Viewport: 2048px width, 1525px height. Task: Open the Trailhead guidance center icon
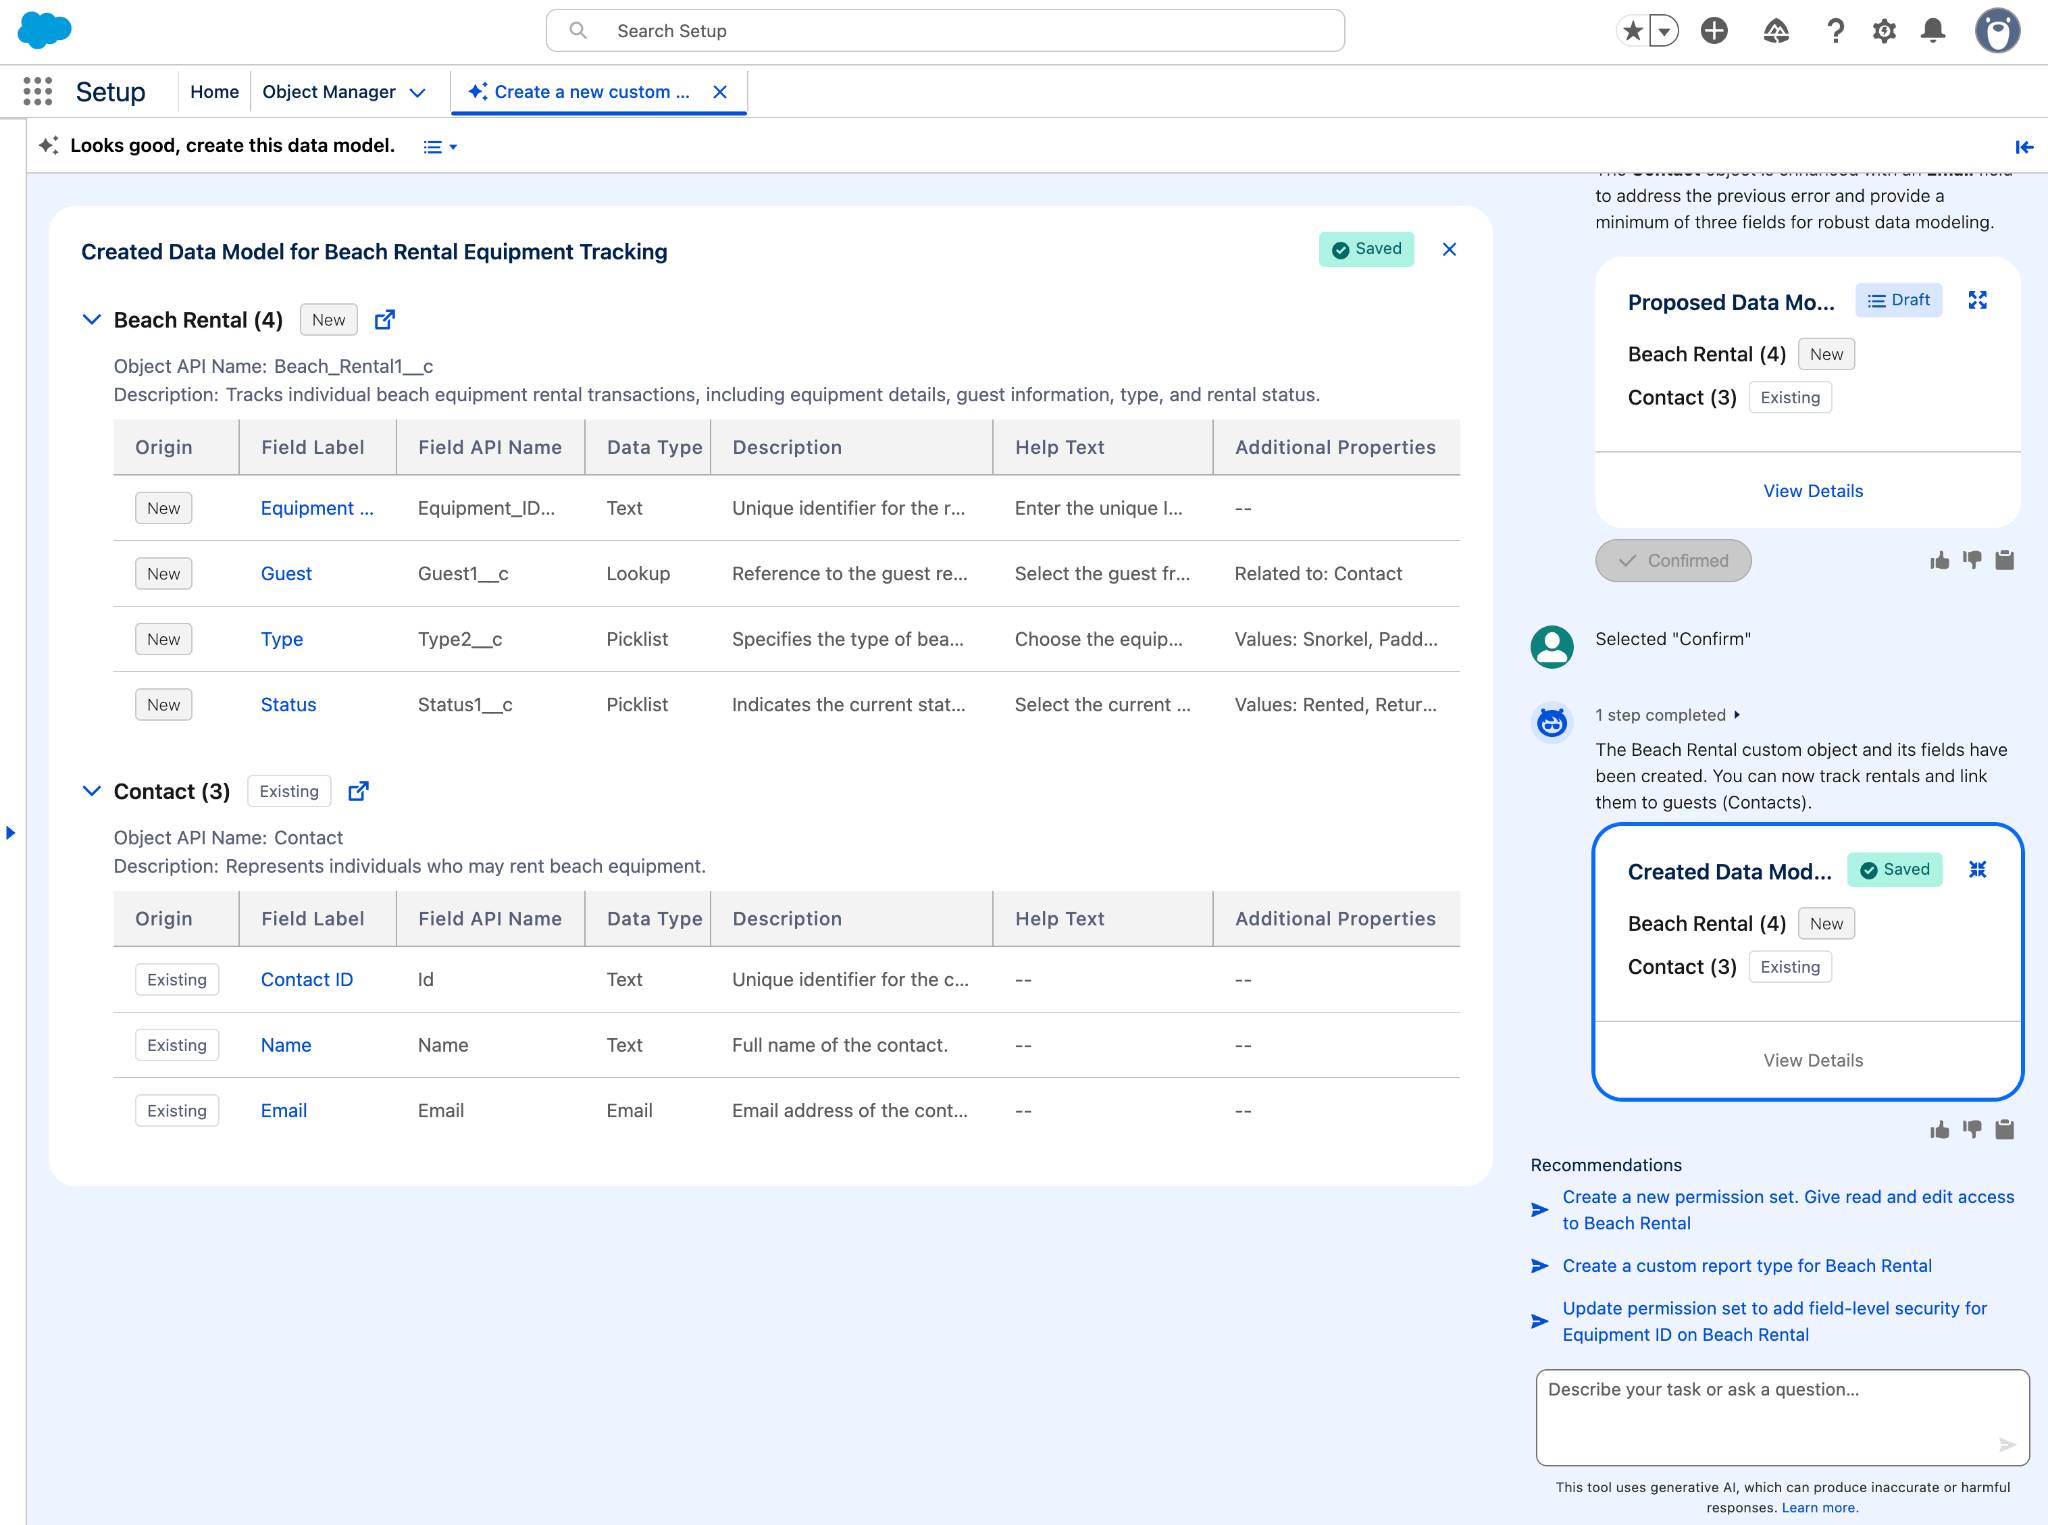coord(1776,31)
